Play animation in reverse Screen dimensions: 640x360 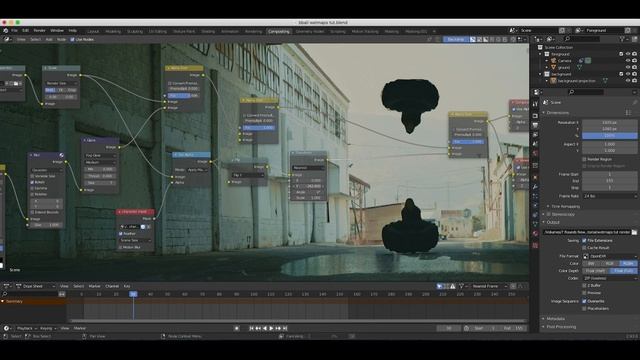point(264,328)
